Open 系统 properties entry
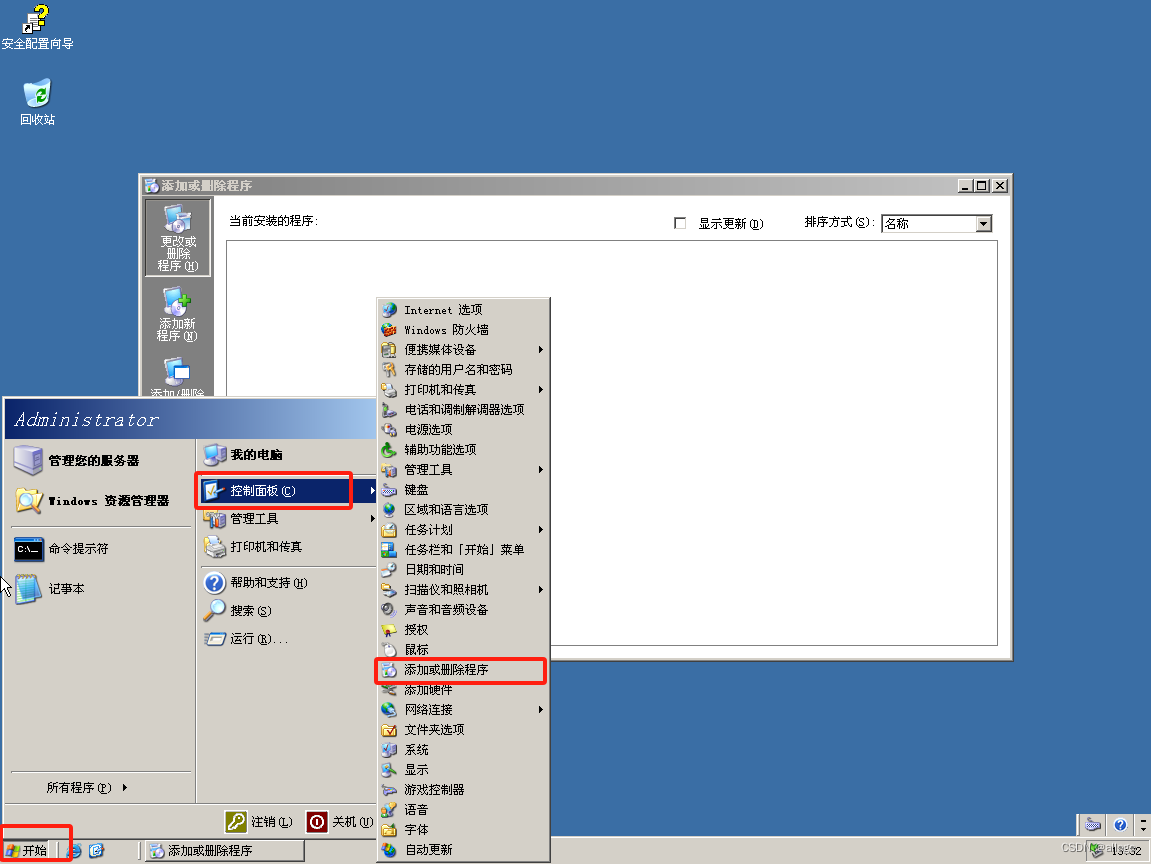The image size is (1151, 864). pos(463,749)
